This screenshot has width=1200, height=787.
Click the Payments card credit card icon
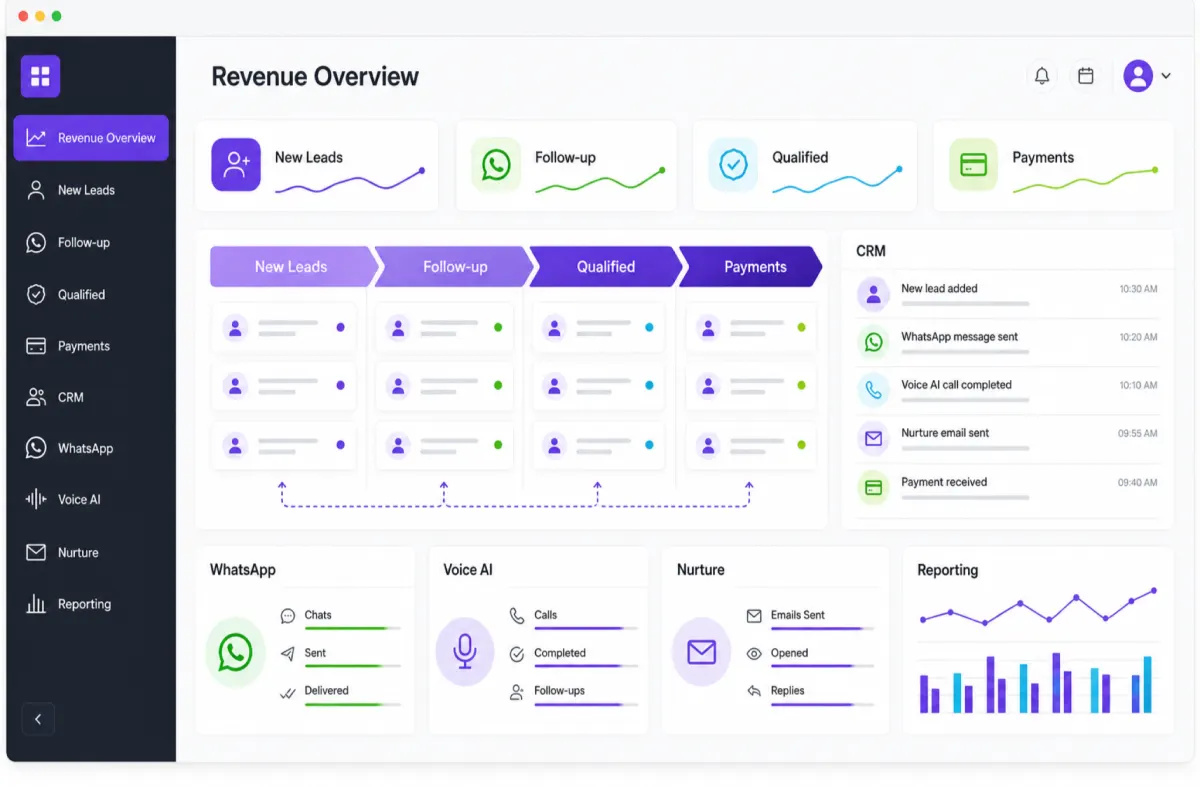(x=973, y=164)
